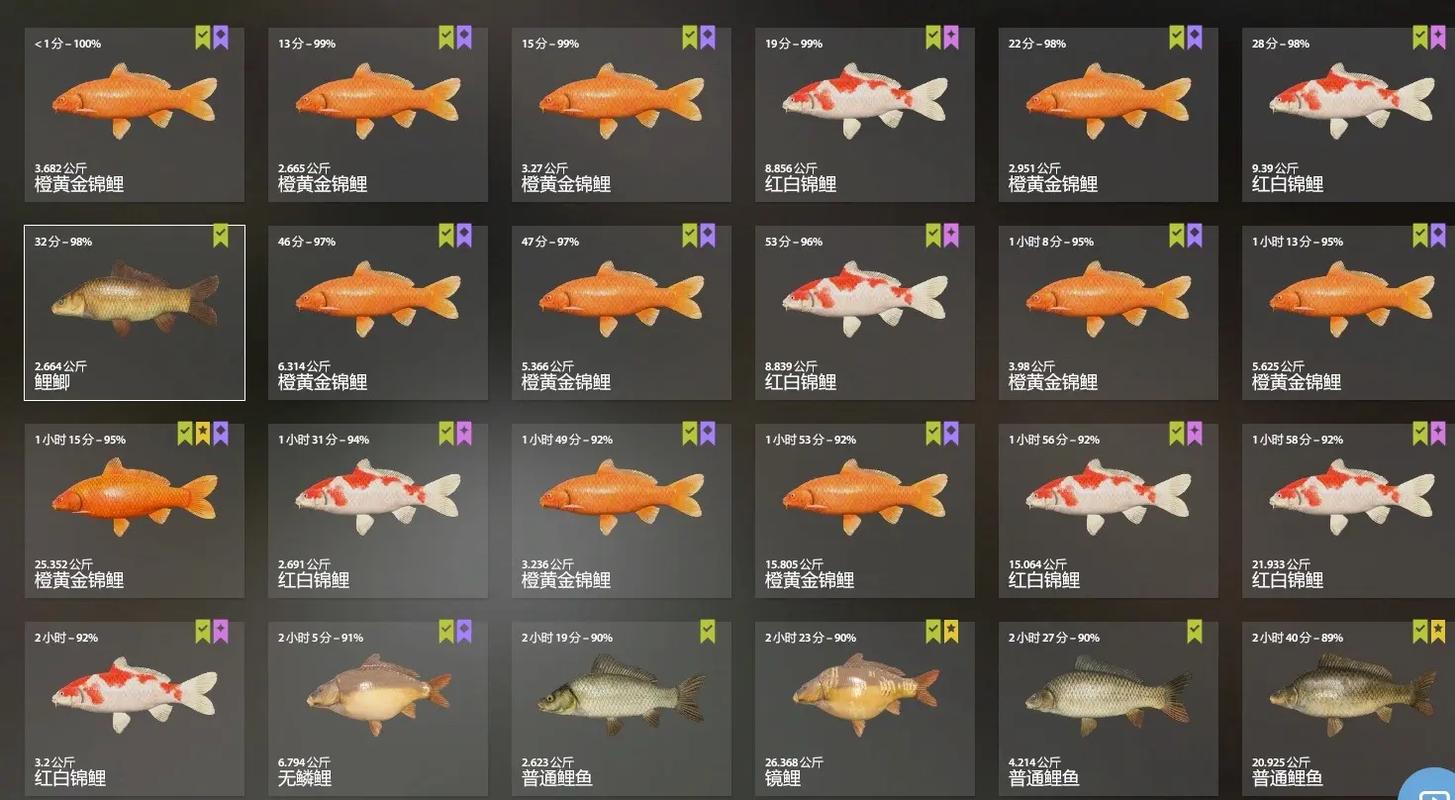1455x800 pixels.
Task: Select the 15.805公斤 橙黄金锦鲤 fish card
Action: coord(865,510)
